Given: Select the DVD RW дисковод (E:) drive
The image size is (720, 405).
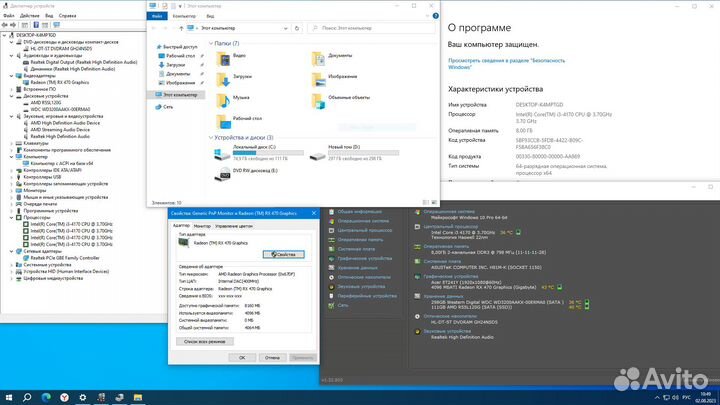Looking at the screenshot, I should click(247, 174).
